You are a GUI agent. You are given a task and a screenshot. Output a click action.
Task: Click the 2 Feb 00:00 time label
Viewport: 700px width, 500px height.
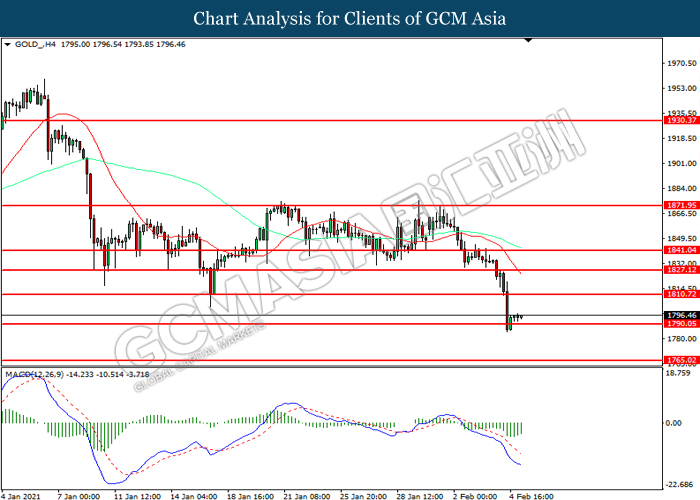(475, 496)
